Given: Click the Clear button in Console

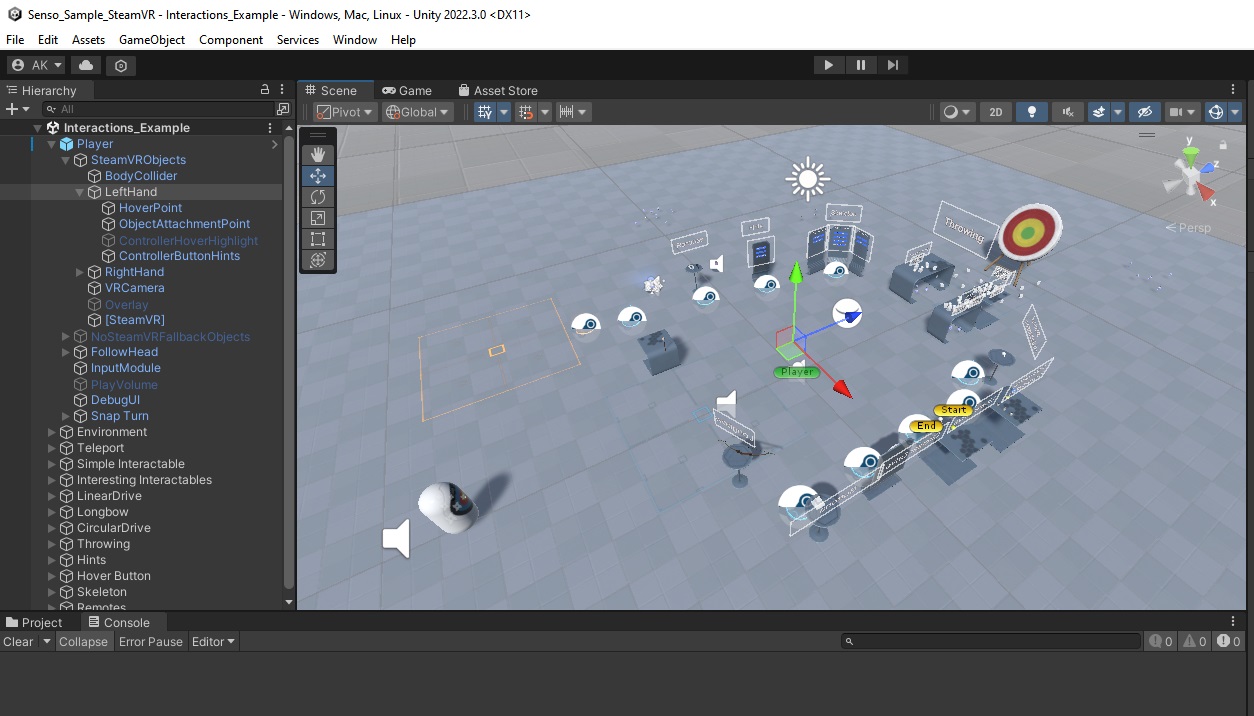Looking at the screenshot, I should [18, 641].
